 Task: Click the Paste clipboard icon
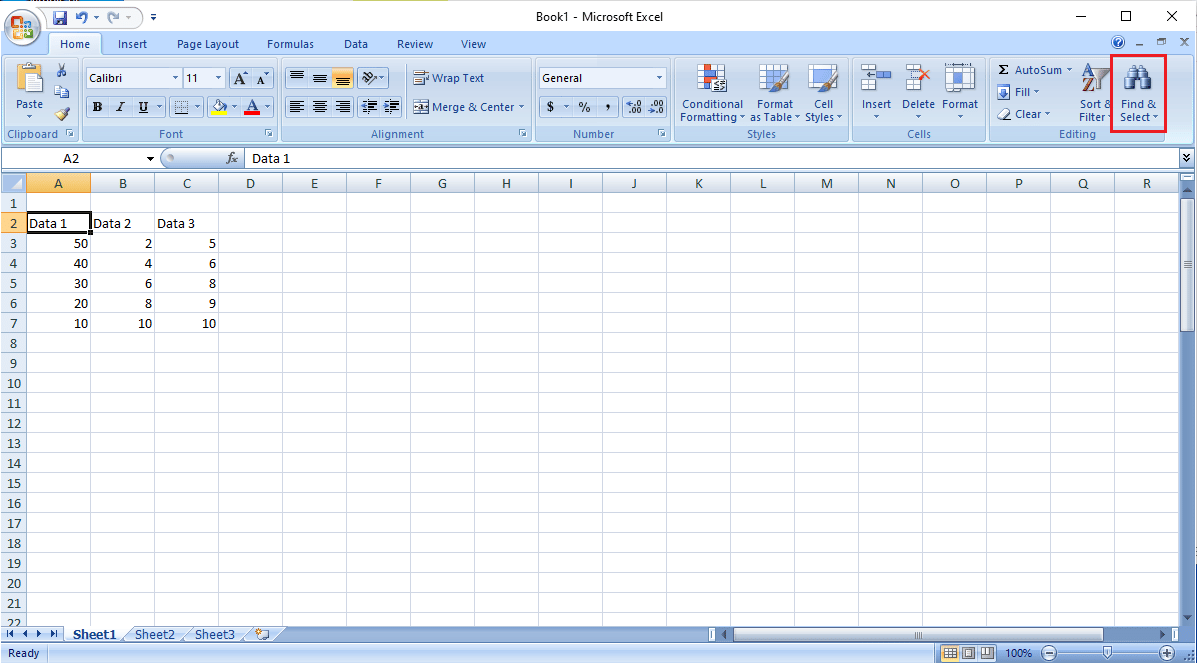click(x=30, y=79)
